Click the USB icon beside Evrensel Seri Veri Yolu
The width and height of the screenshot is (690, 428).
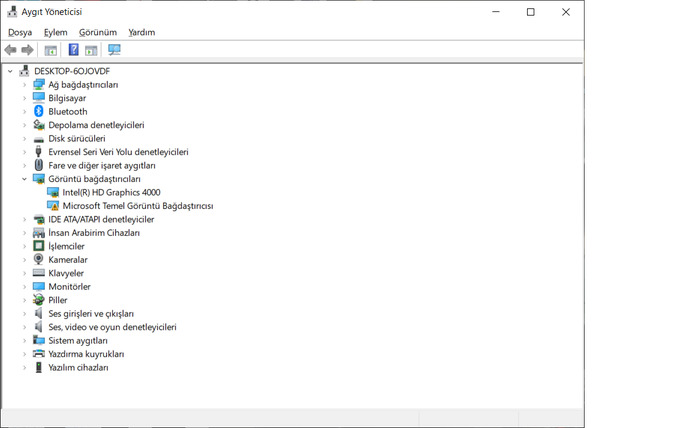(x=39, y=152)
